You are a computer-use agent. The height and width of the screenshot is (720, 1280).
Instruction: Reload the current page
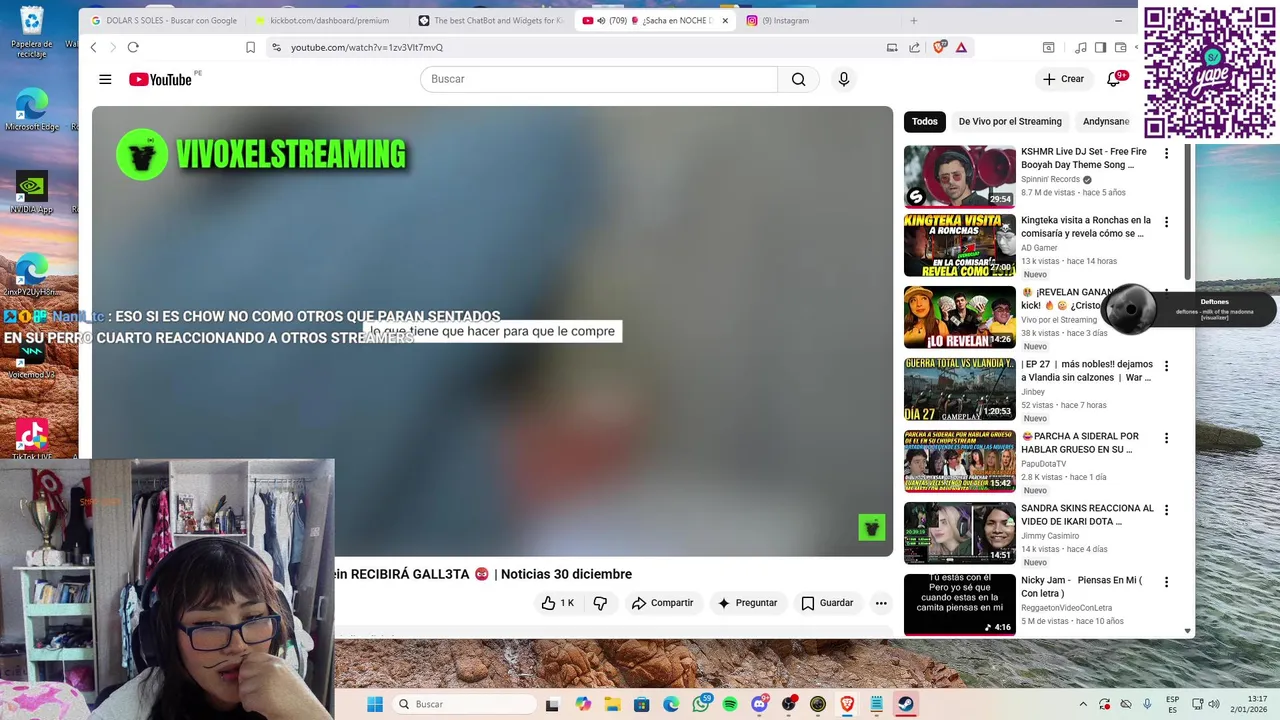133,47
